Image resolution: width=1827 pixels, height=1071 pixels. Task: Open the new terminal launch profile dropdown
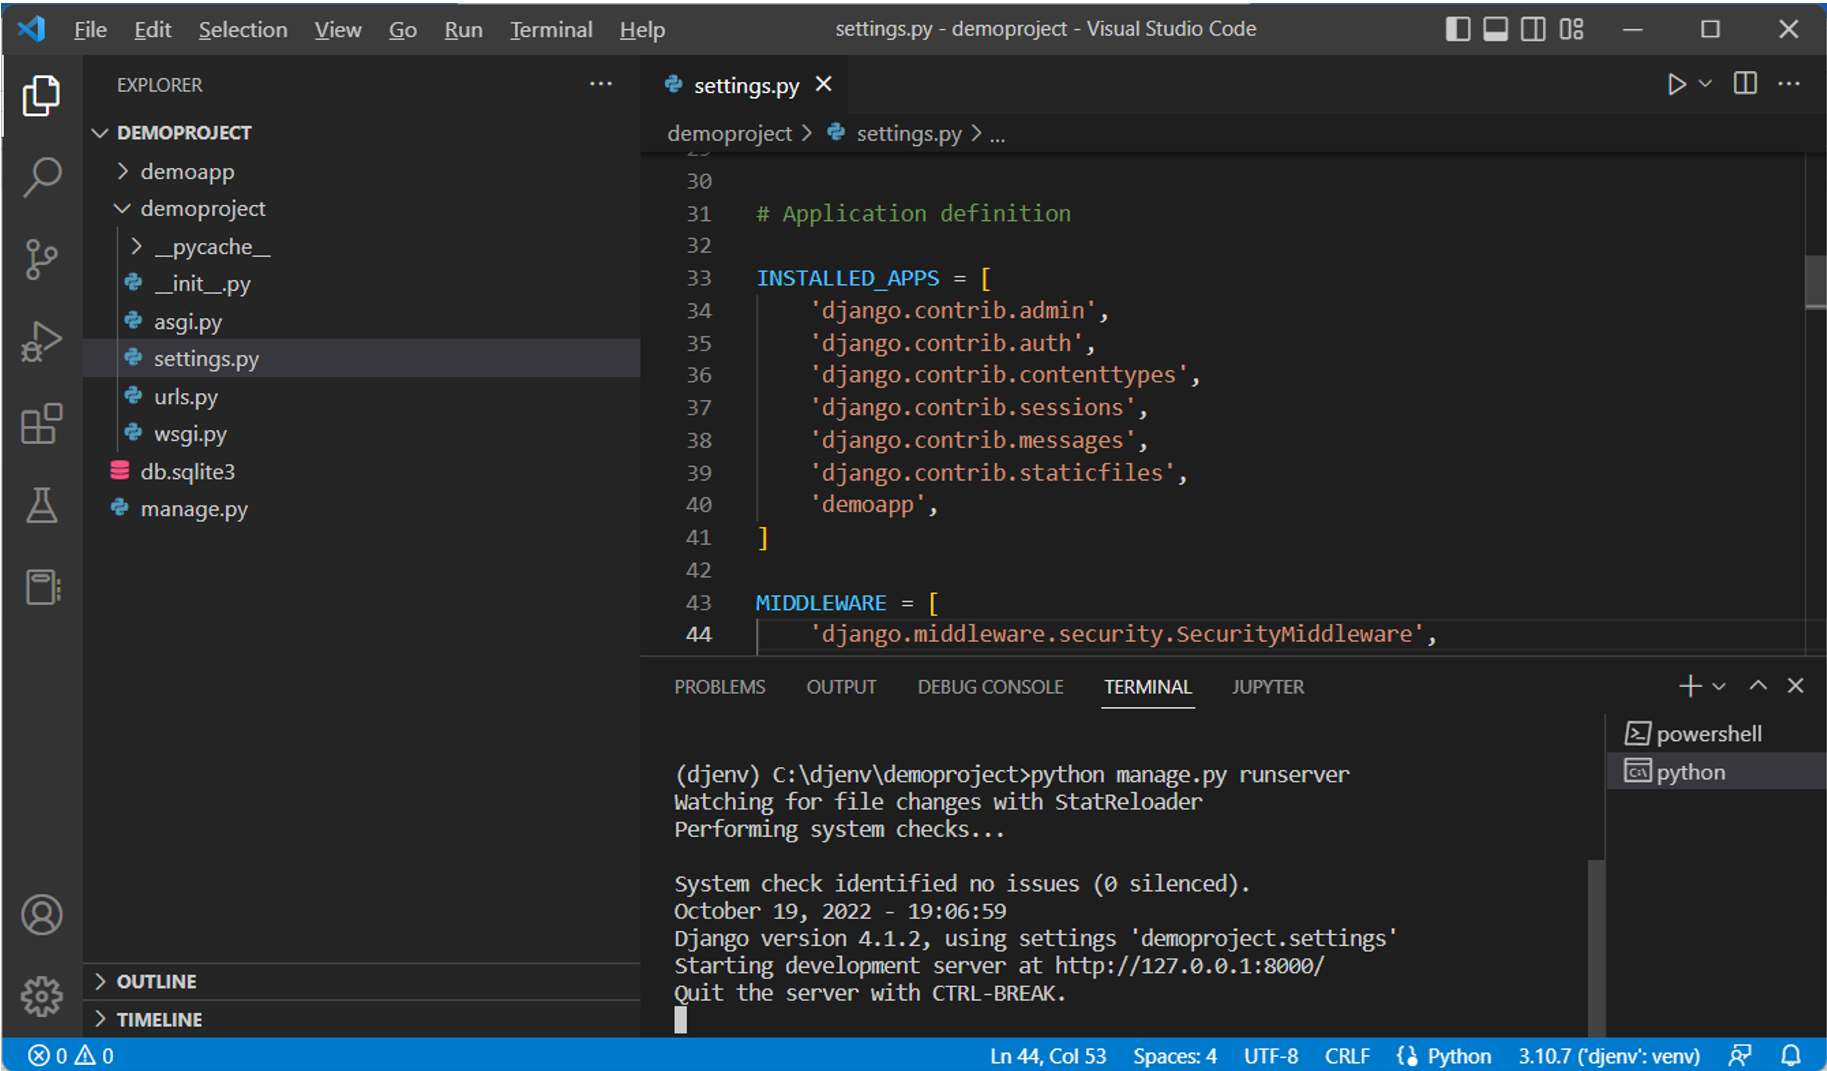tap(1719, 687)
